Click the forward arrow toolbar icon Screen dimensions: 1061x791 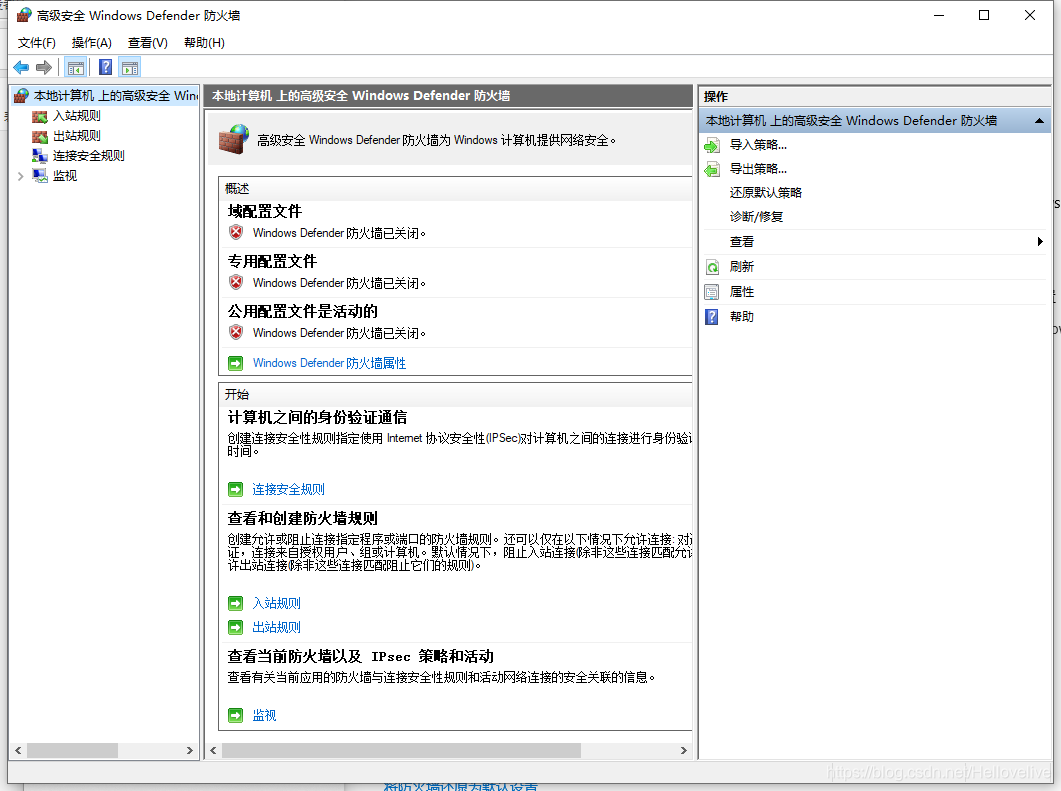[x=44, y=68]
